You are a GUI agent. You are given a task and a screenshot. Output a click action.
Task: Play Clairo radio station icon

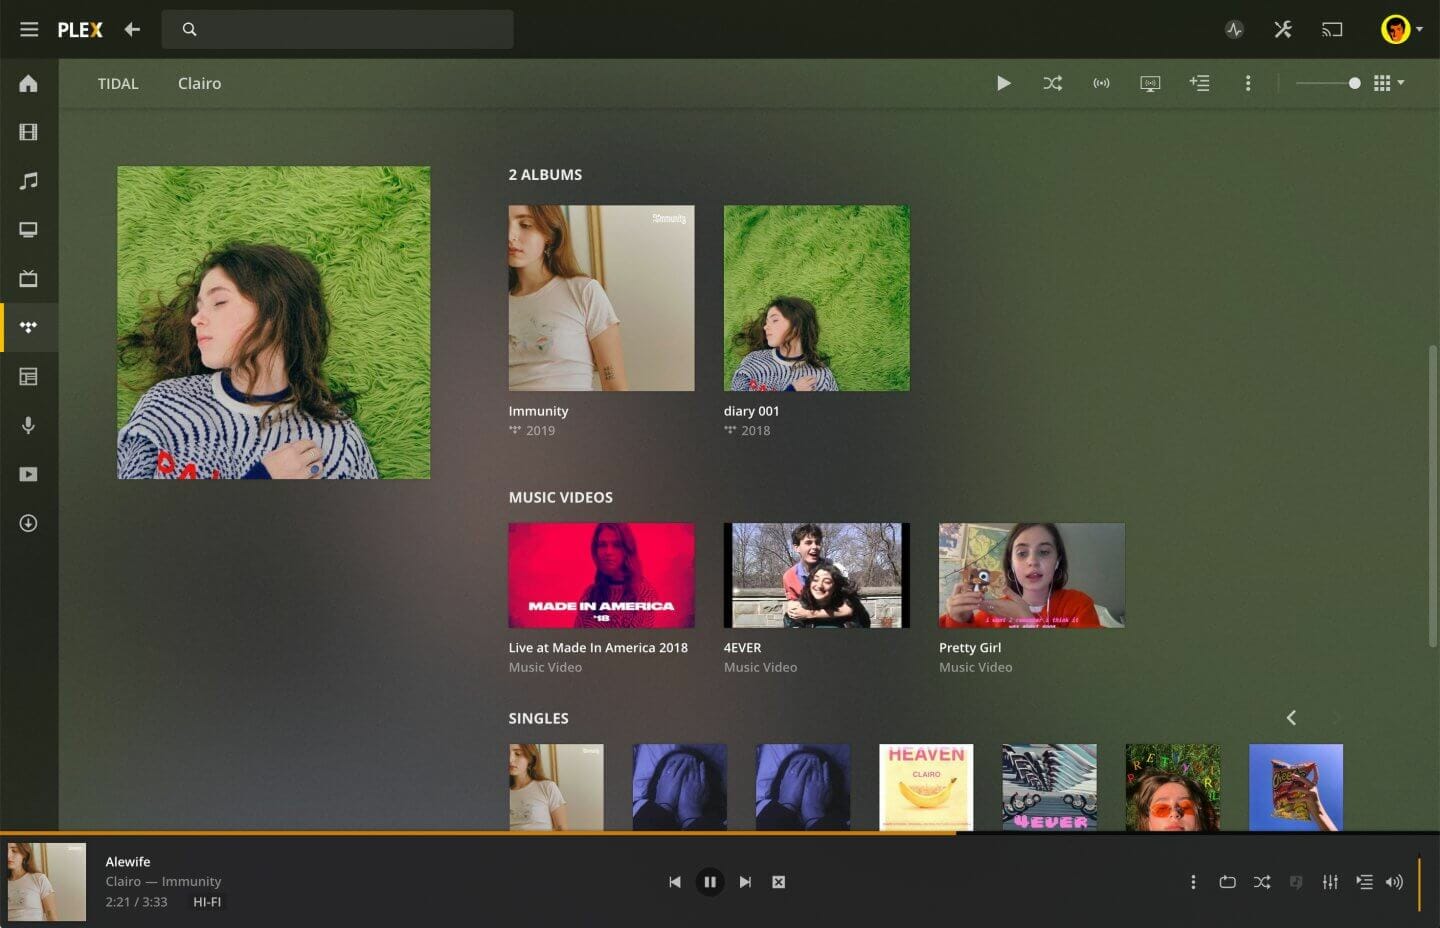pos(1101,83)
